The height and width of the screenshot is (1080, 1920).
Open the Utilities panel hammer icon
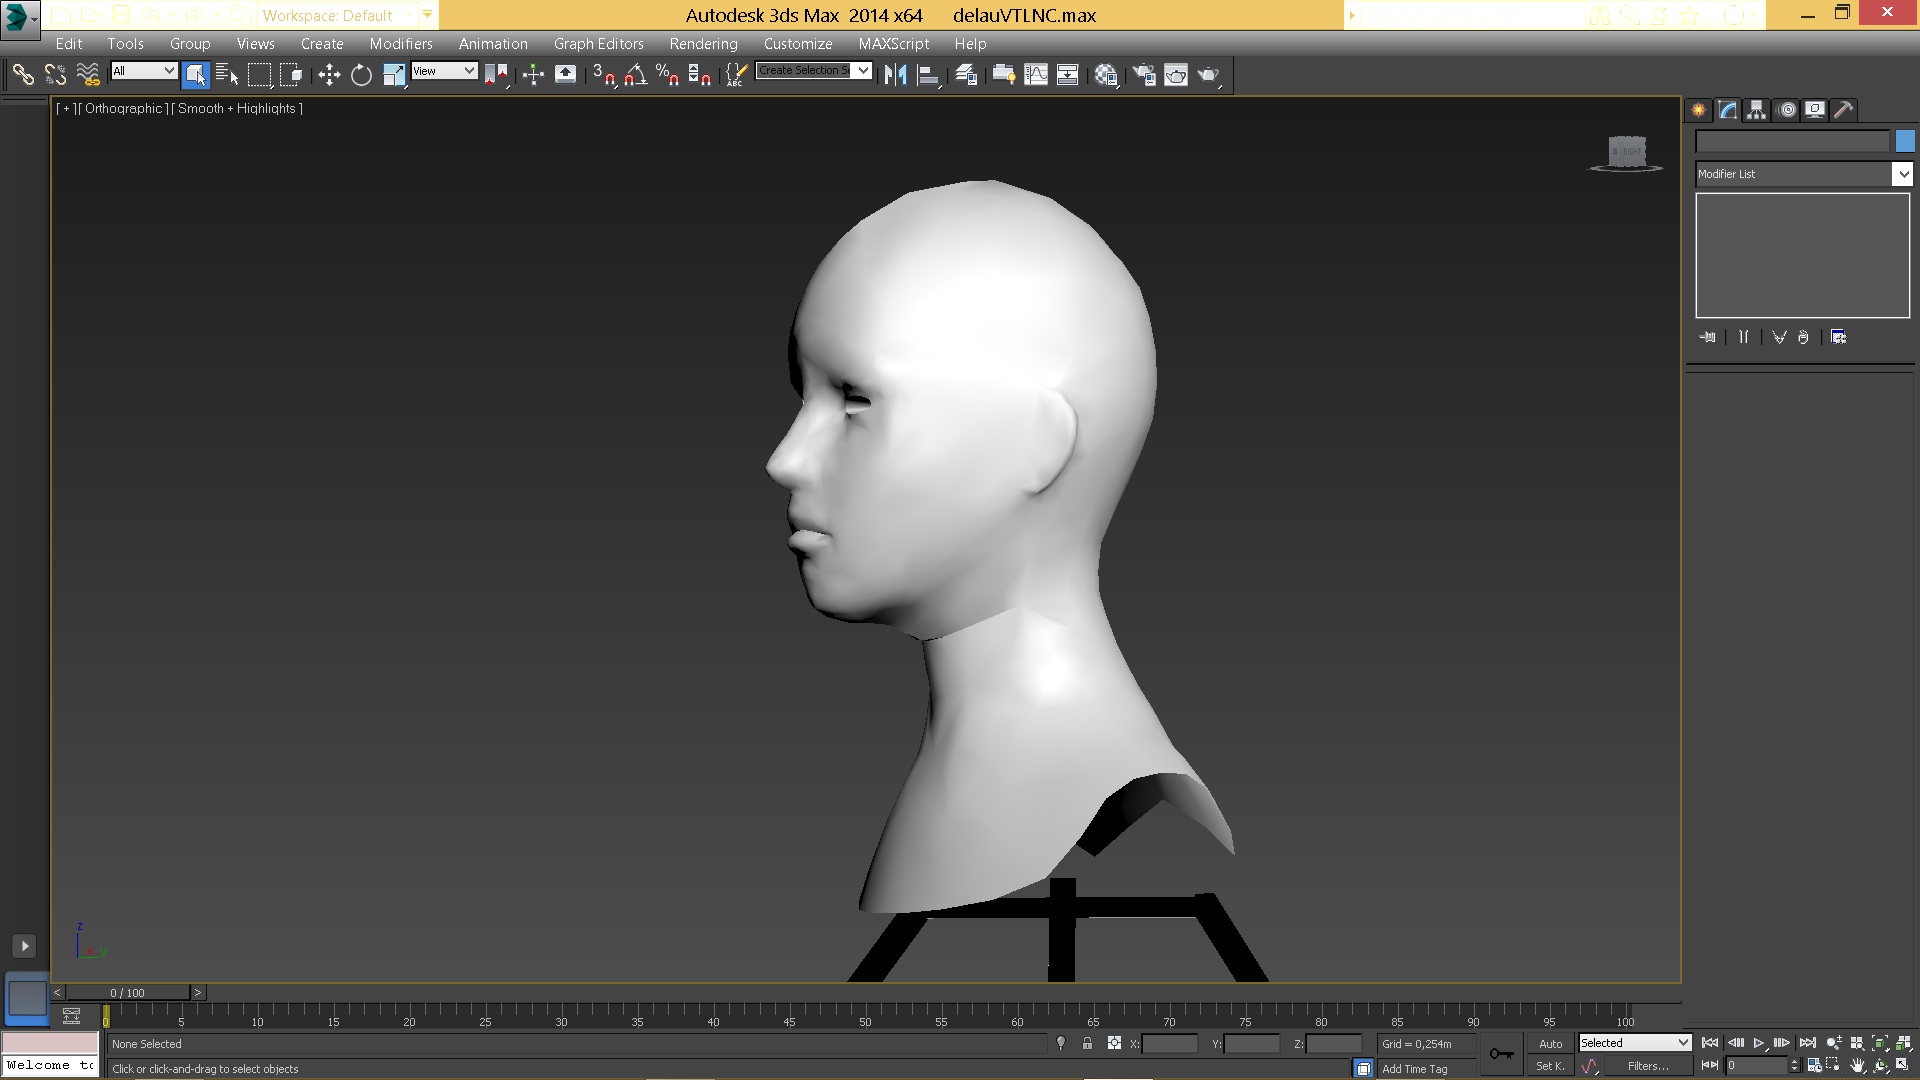pyautogui.click(x=1843, y=110)
